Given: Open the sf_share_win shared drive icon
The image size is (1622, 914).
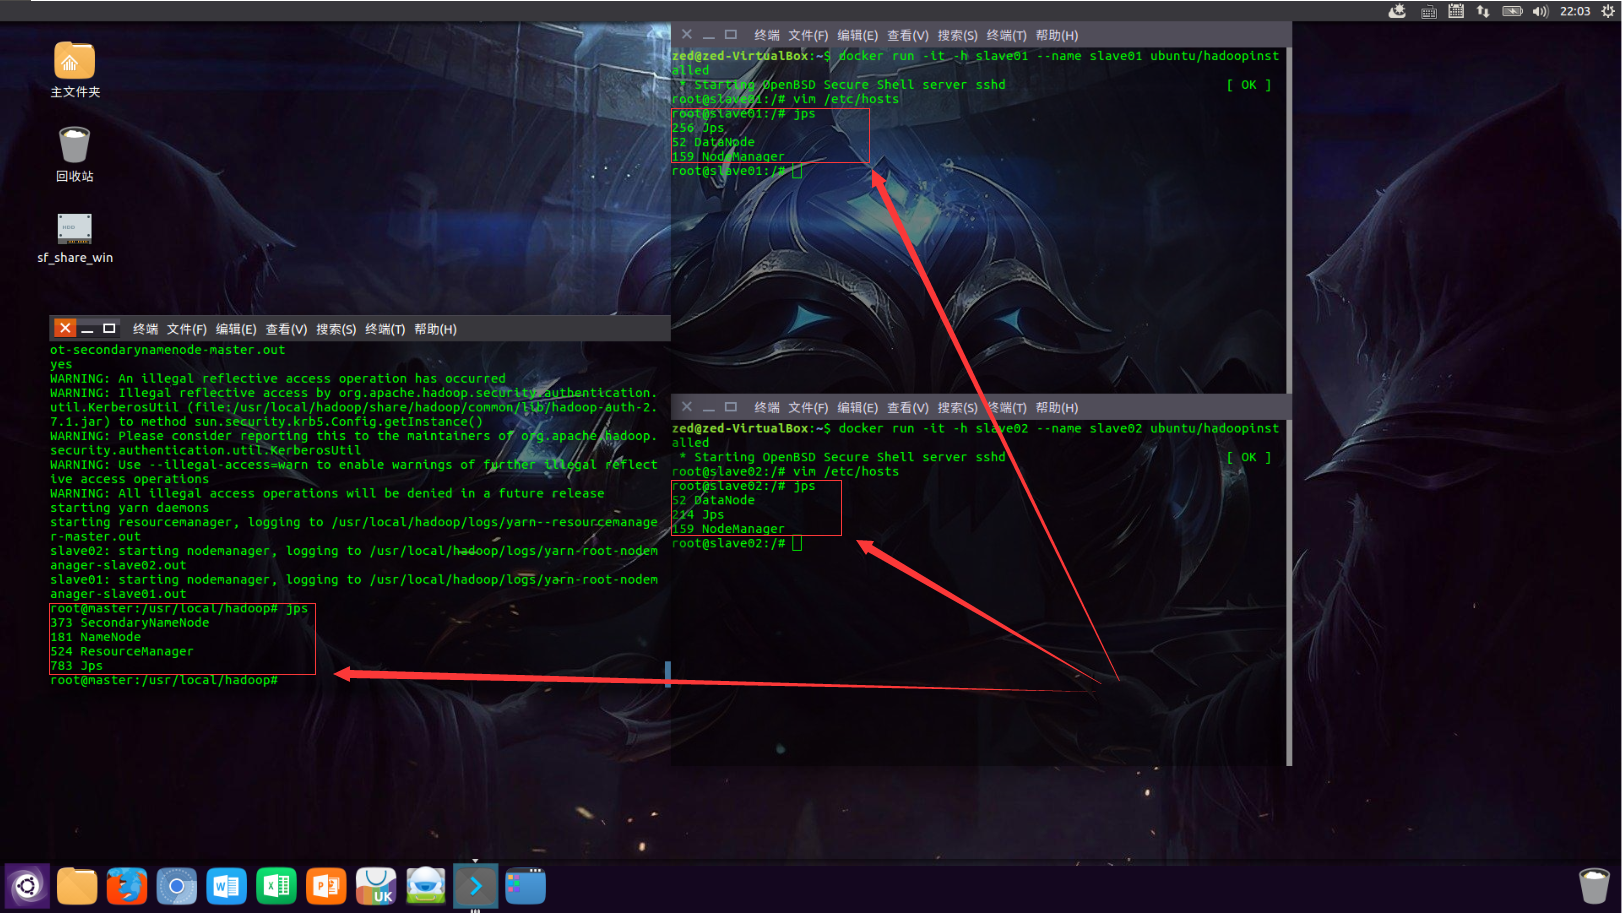Looking at the screenshot, I should [x=75, y=238].
